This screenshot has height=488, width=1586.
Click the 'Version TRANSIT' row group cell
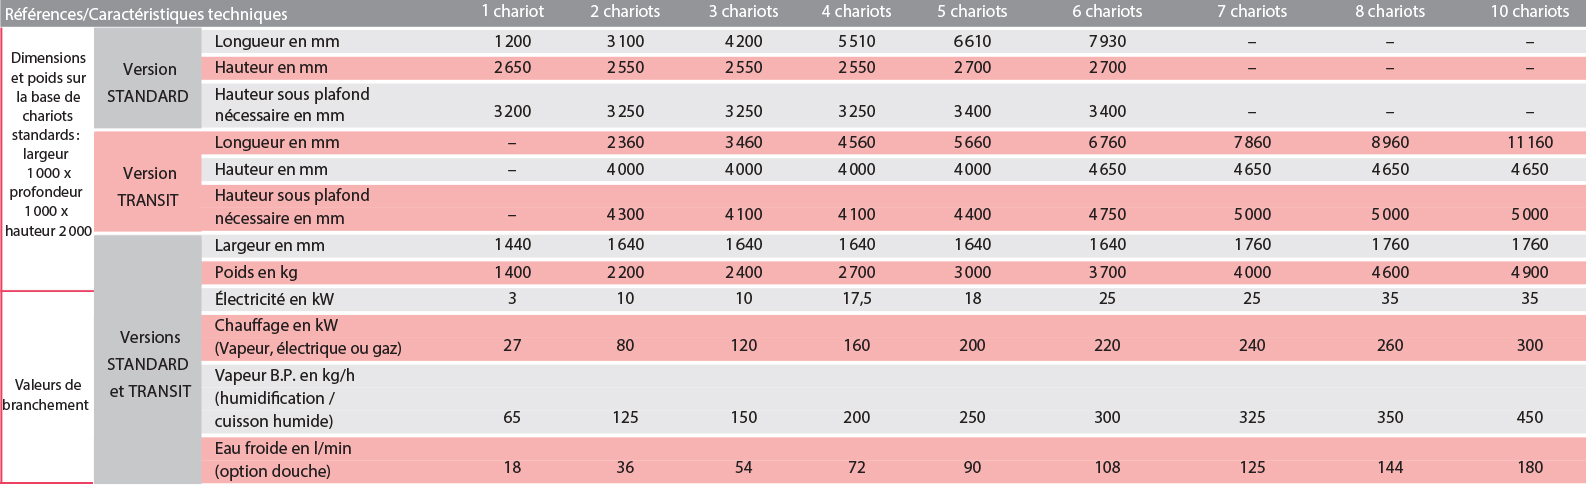tap(148, 186)
